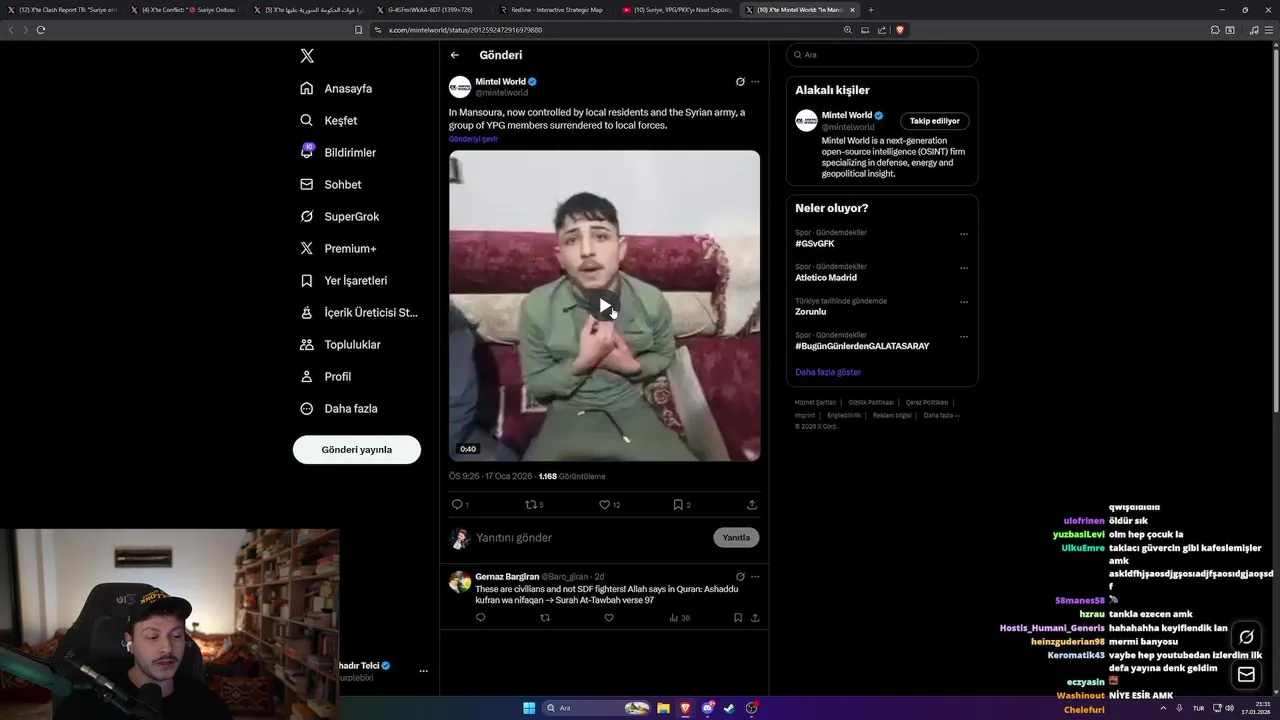Click Yanıtla button
This screenshot has height=720, width=1280.
click(736, 537)
